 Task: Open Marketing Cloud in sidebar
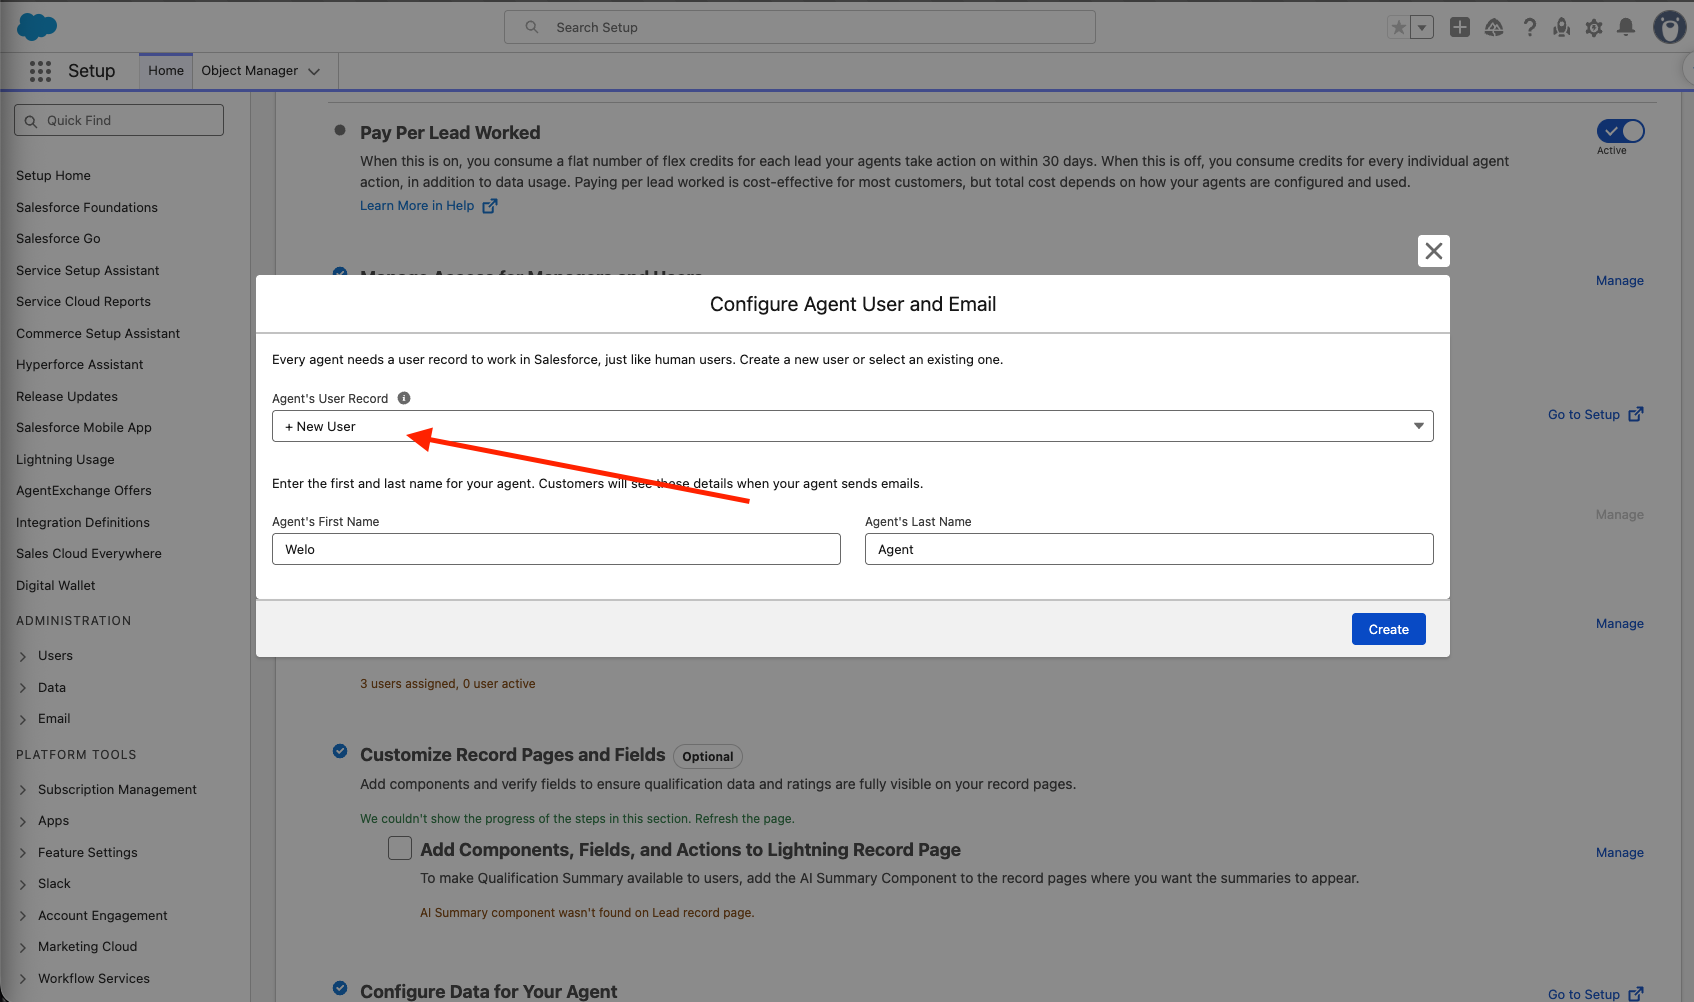pyautogui.click(x=87, y=947)
